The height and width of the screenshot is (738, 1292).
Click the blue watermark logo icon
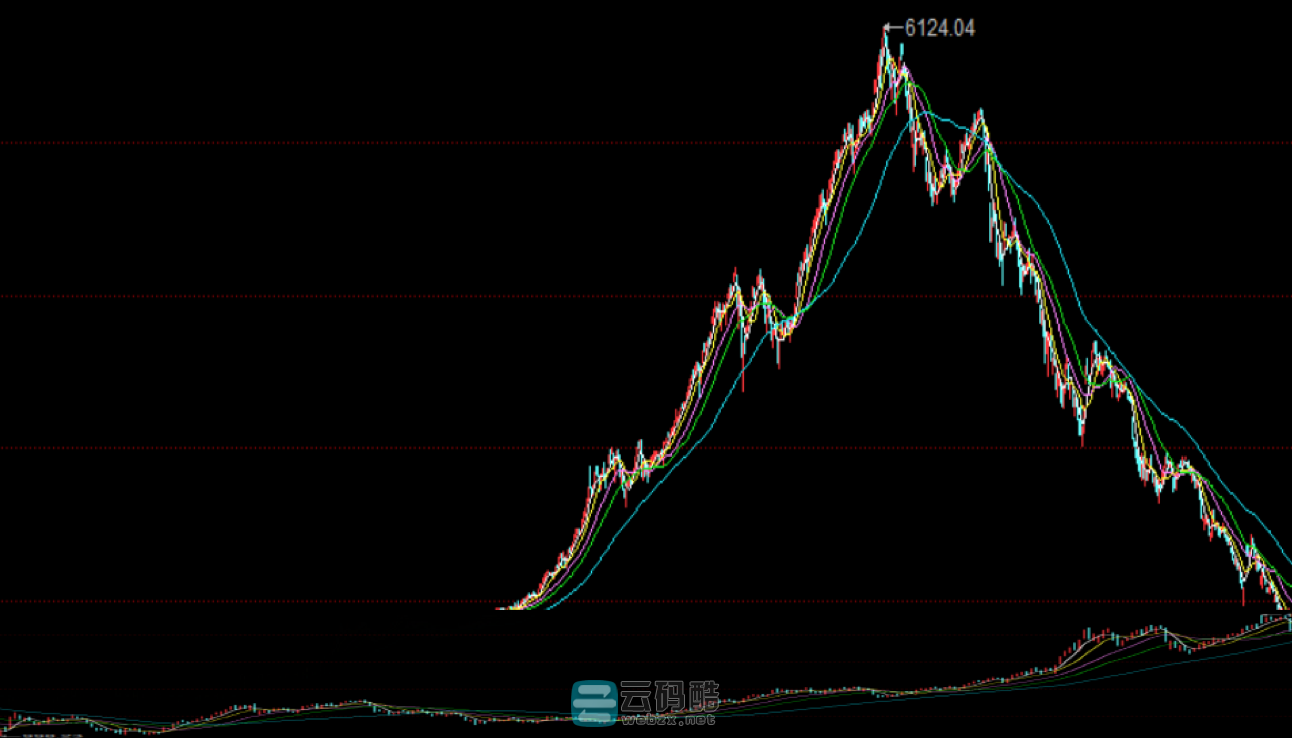[x=594, y=702]
